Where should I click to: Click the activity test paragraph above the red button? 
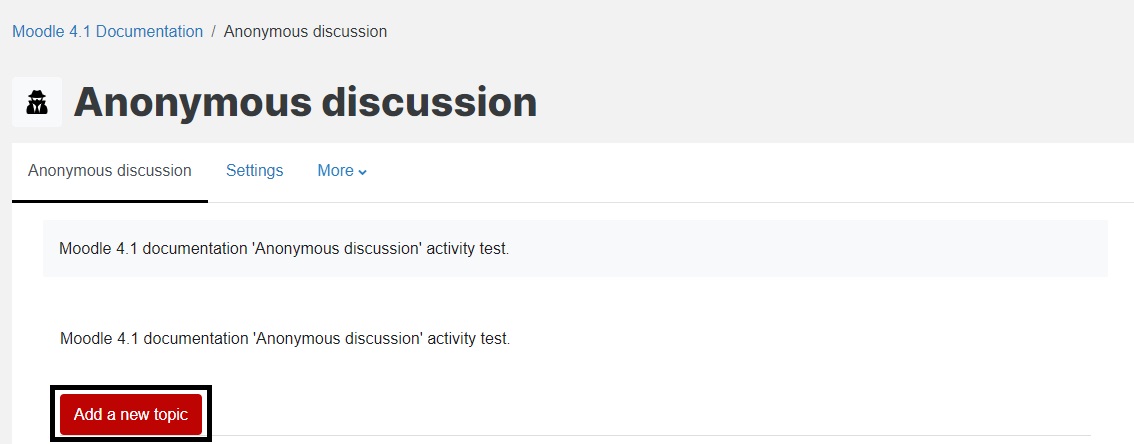click(x=285, y=338)
